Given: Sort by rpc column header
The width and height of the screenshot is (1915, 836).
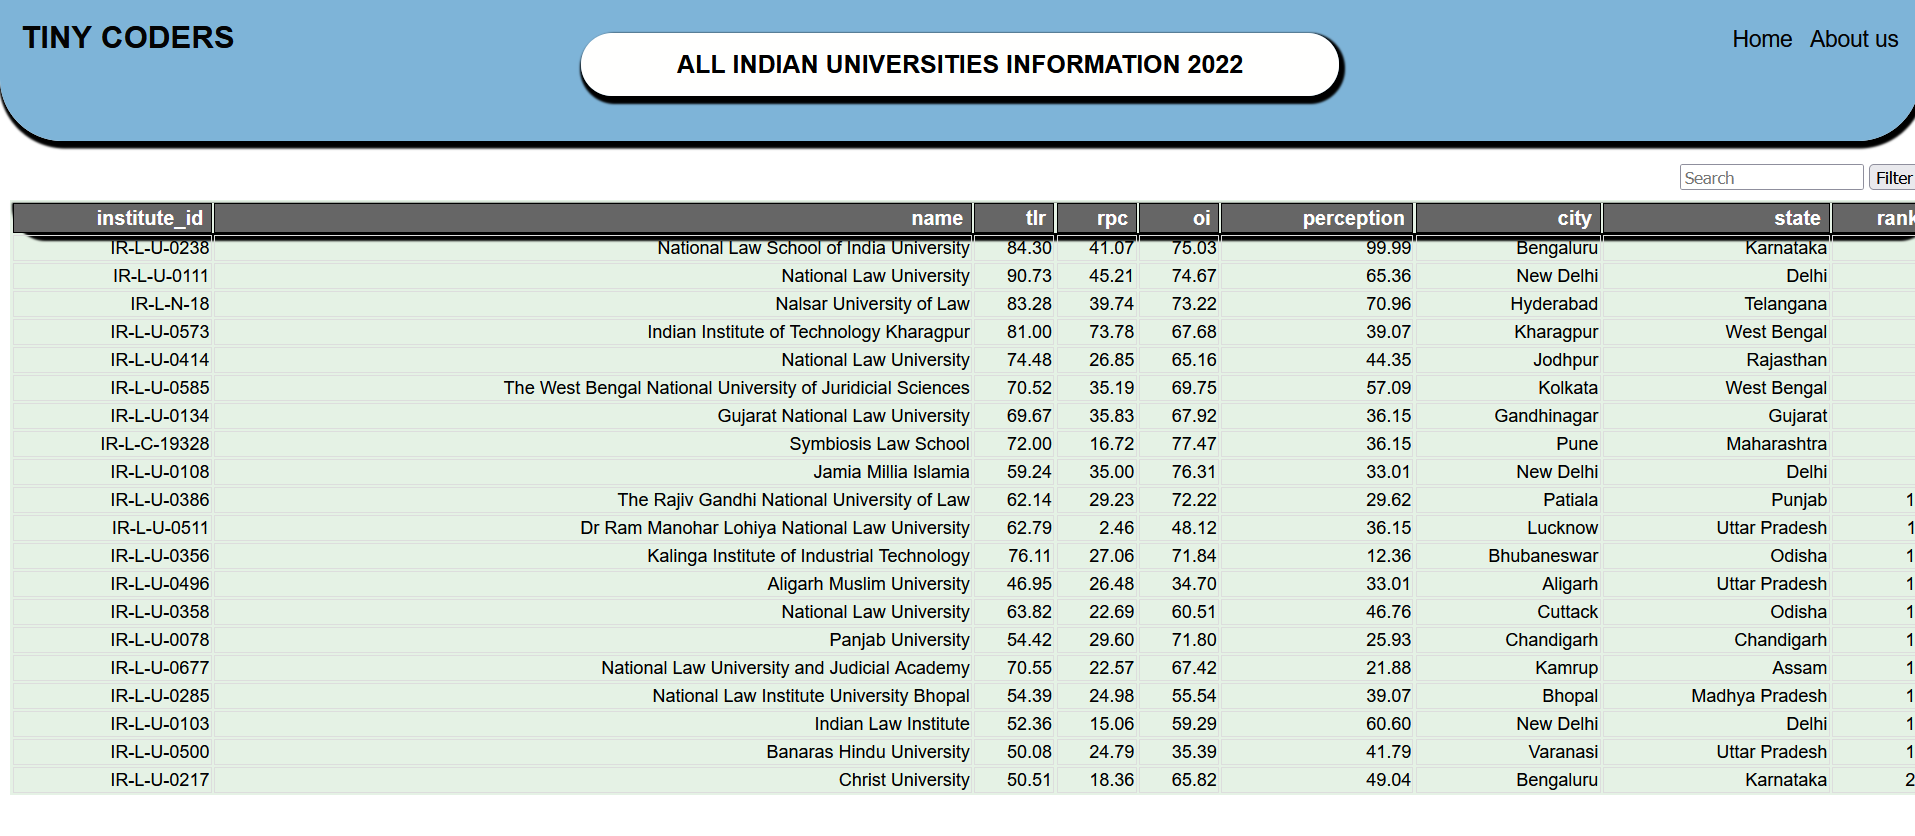Looking at the screenshot, I should tap(1097, 218).
